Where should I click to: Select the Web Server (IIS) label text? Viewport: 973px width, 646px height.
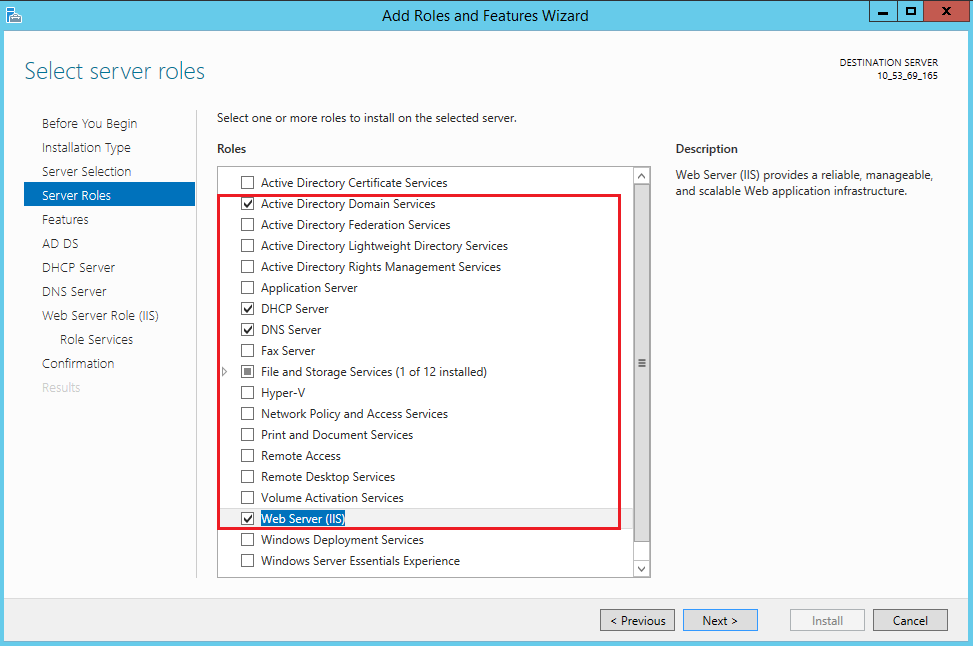pyautogui.click(x=303, y=519)
